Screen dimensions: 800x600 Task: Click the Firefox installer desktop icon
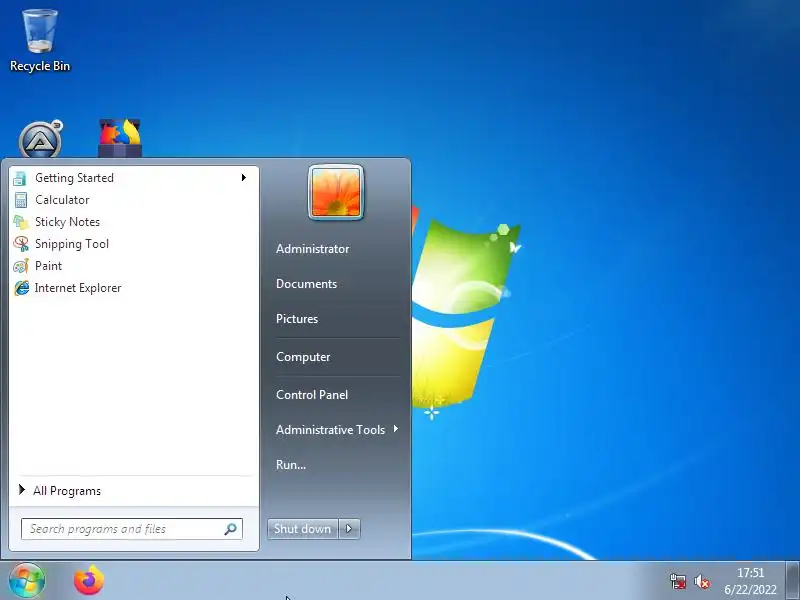point(120,138)
